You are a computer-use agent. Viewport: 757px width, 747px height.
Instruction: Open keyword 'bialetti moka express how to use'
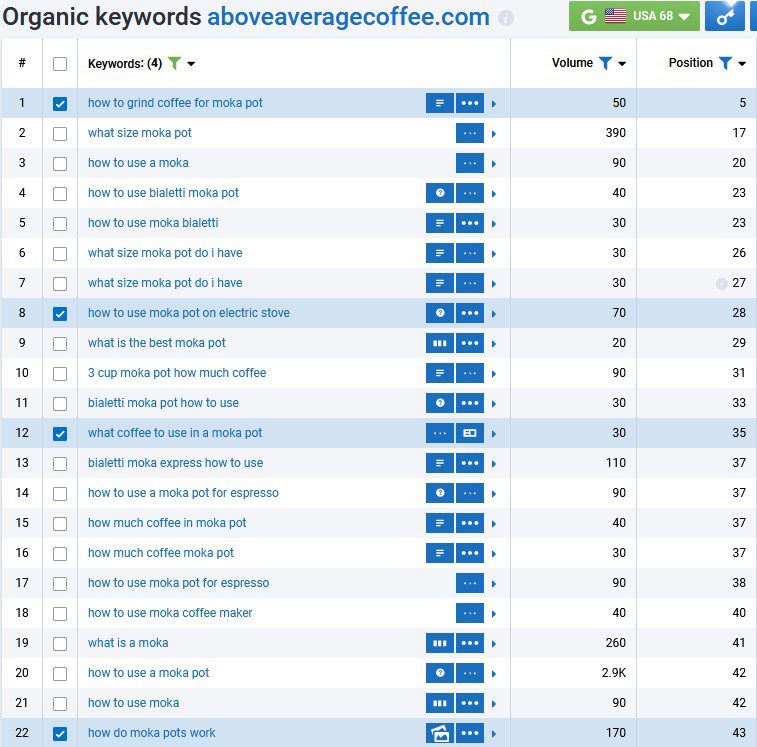pyautogui.click(x=175, y=463)
